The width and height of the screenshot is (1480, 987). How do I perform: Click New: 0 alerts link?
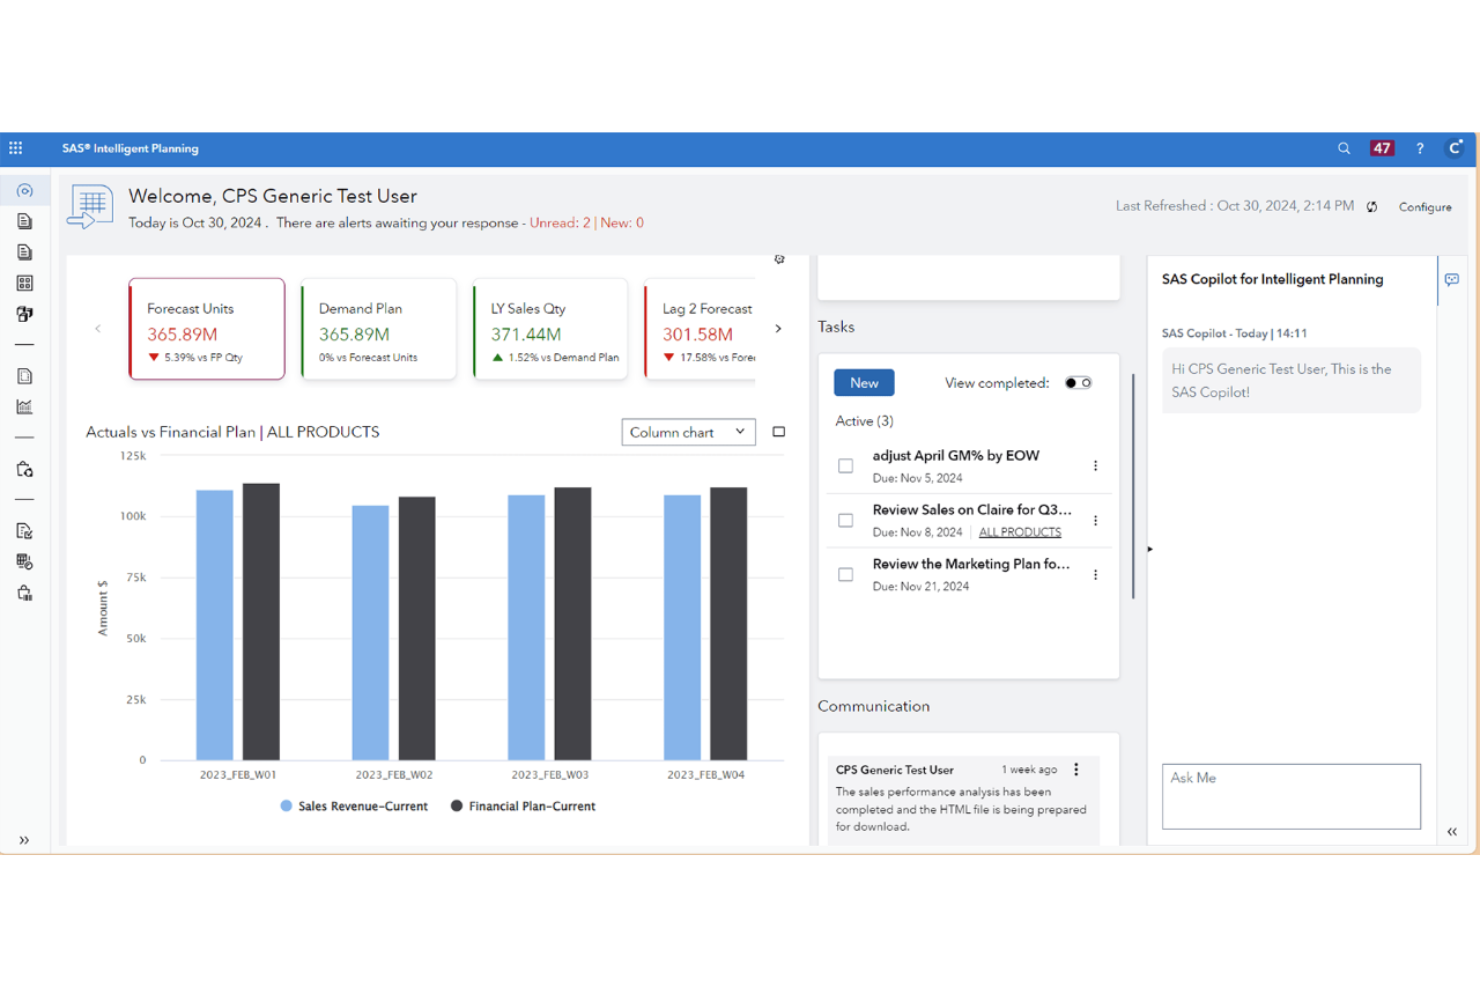point(622,223)
